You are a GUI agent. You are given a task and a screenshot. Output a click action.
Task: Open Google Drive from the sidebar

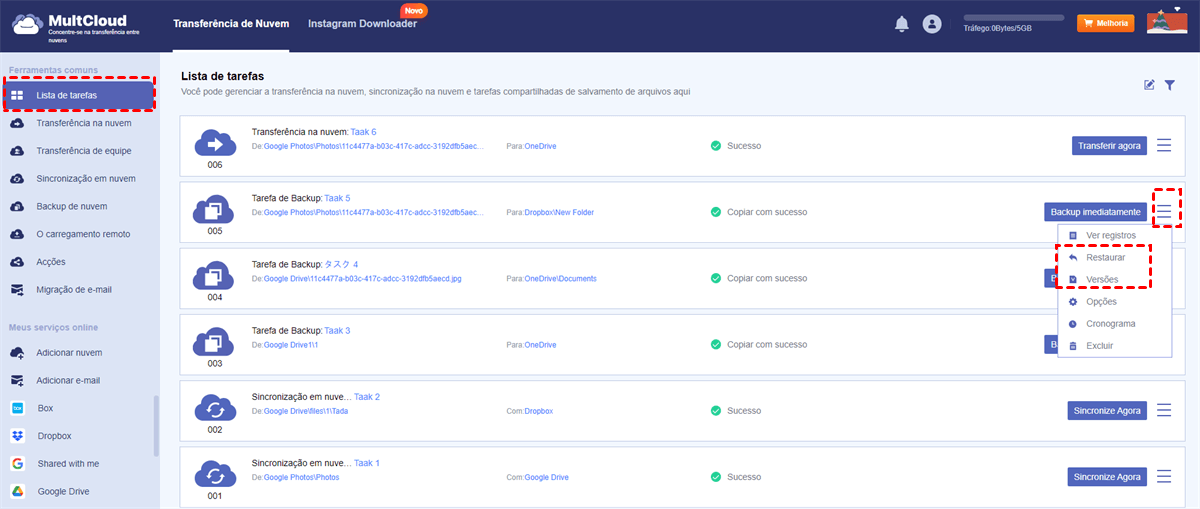point(63,491)
